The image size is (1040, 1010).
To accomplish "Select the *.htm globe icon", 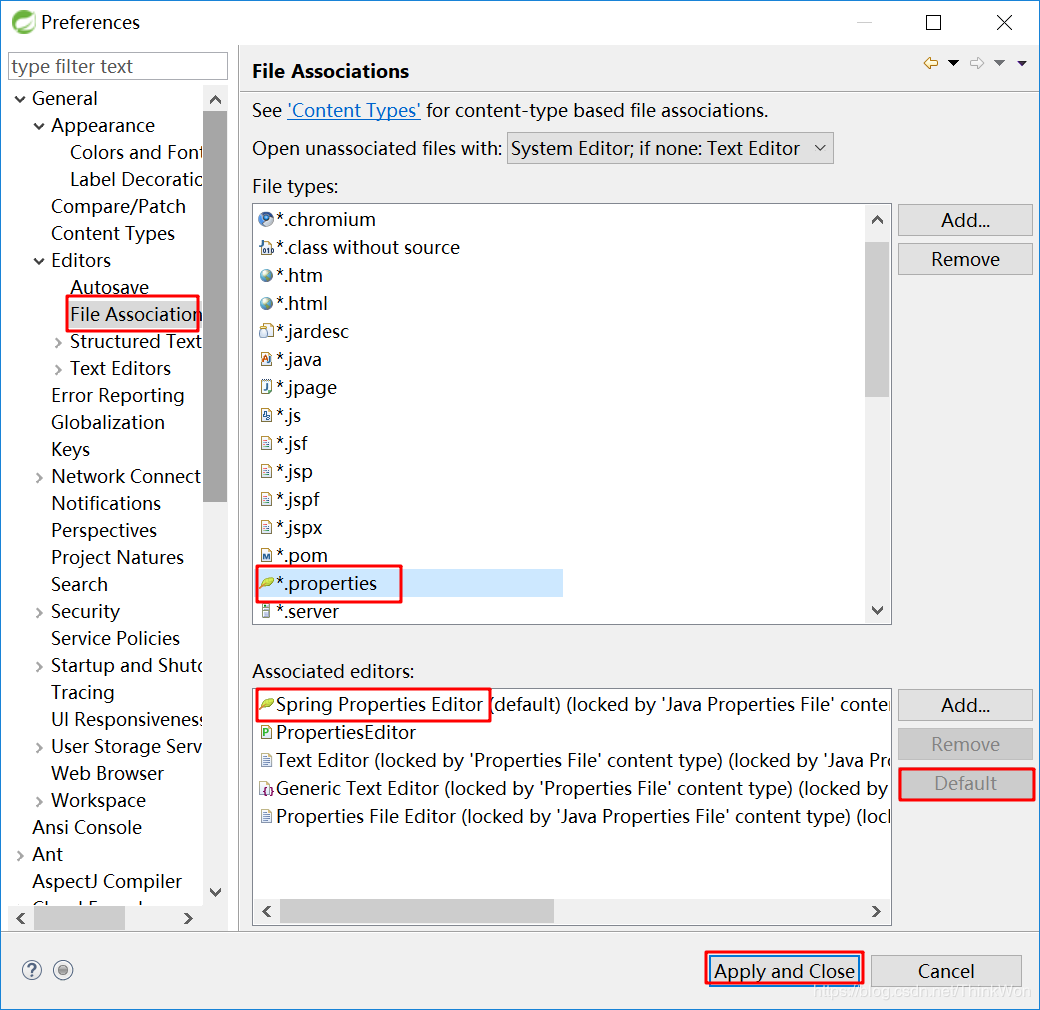I will pos(266,275).
